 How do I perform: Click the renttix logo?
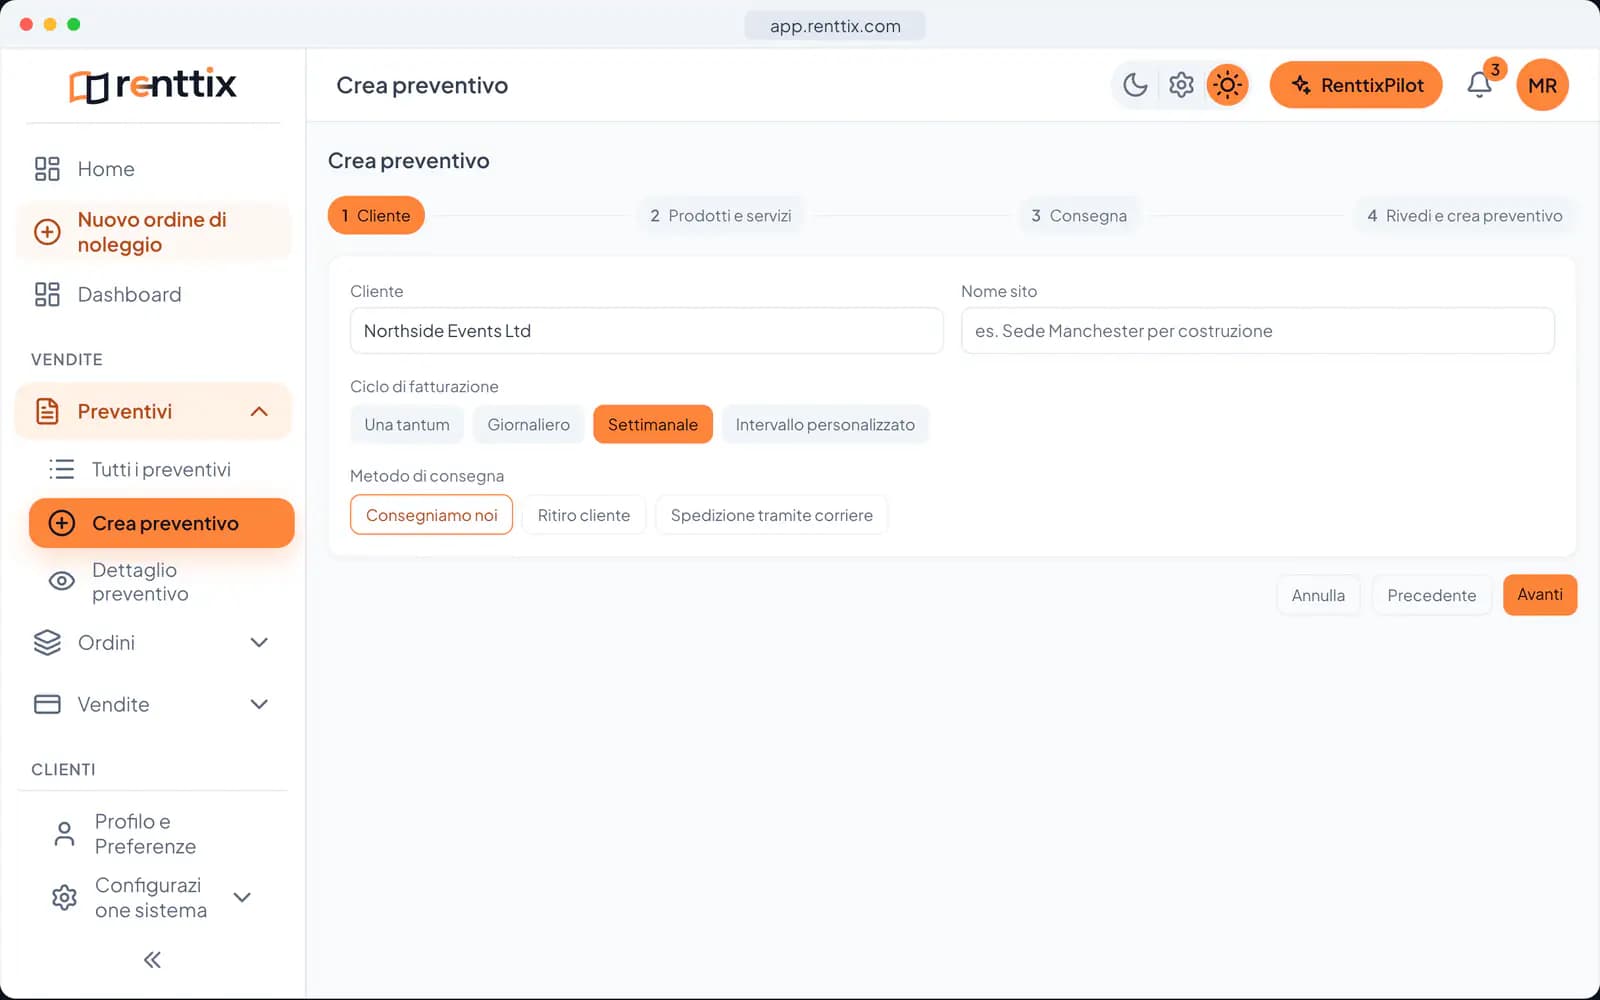coord(152,85)
